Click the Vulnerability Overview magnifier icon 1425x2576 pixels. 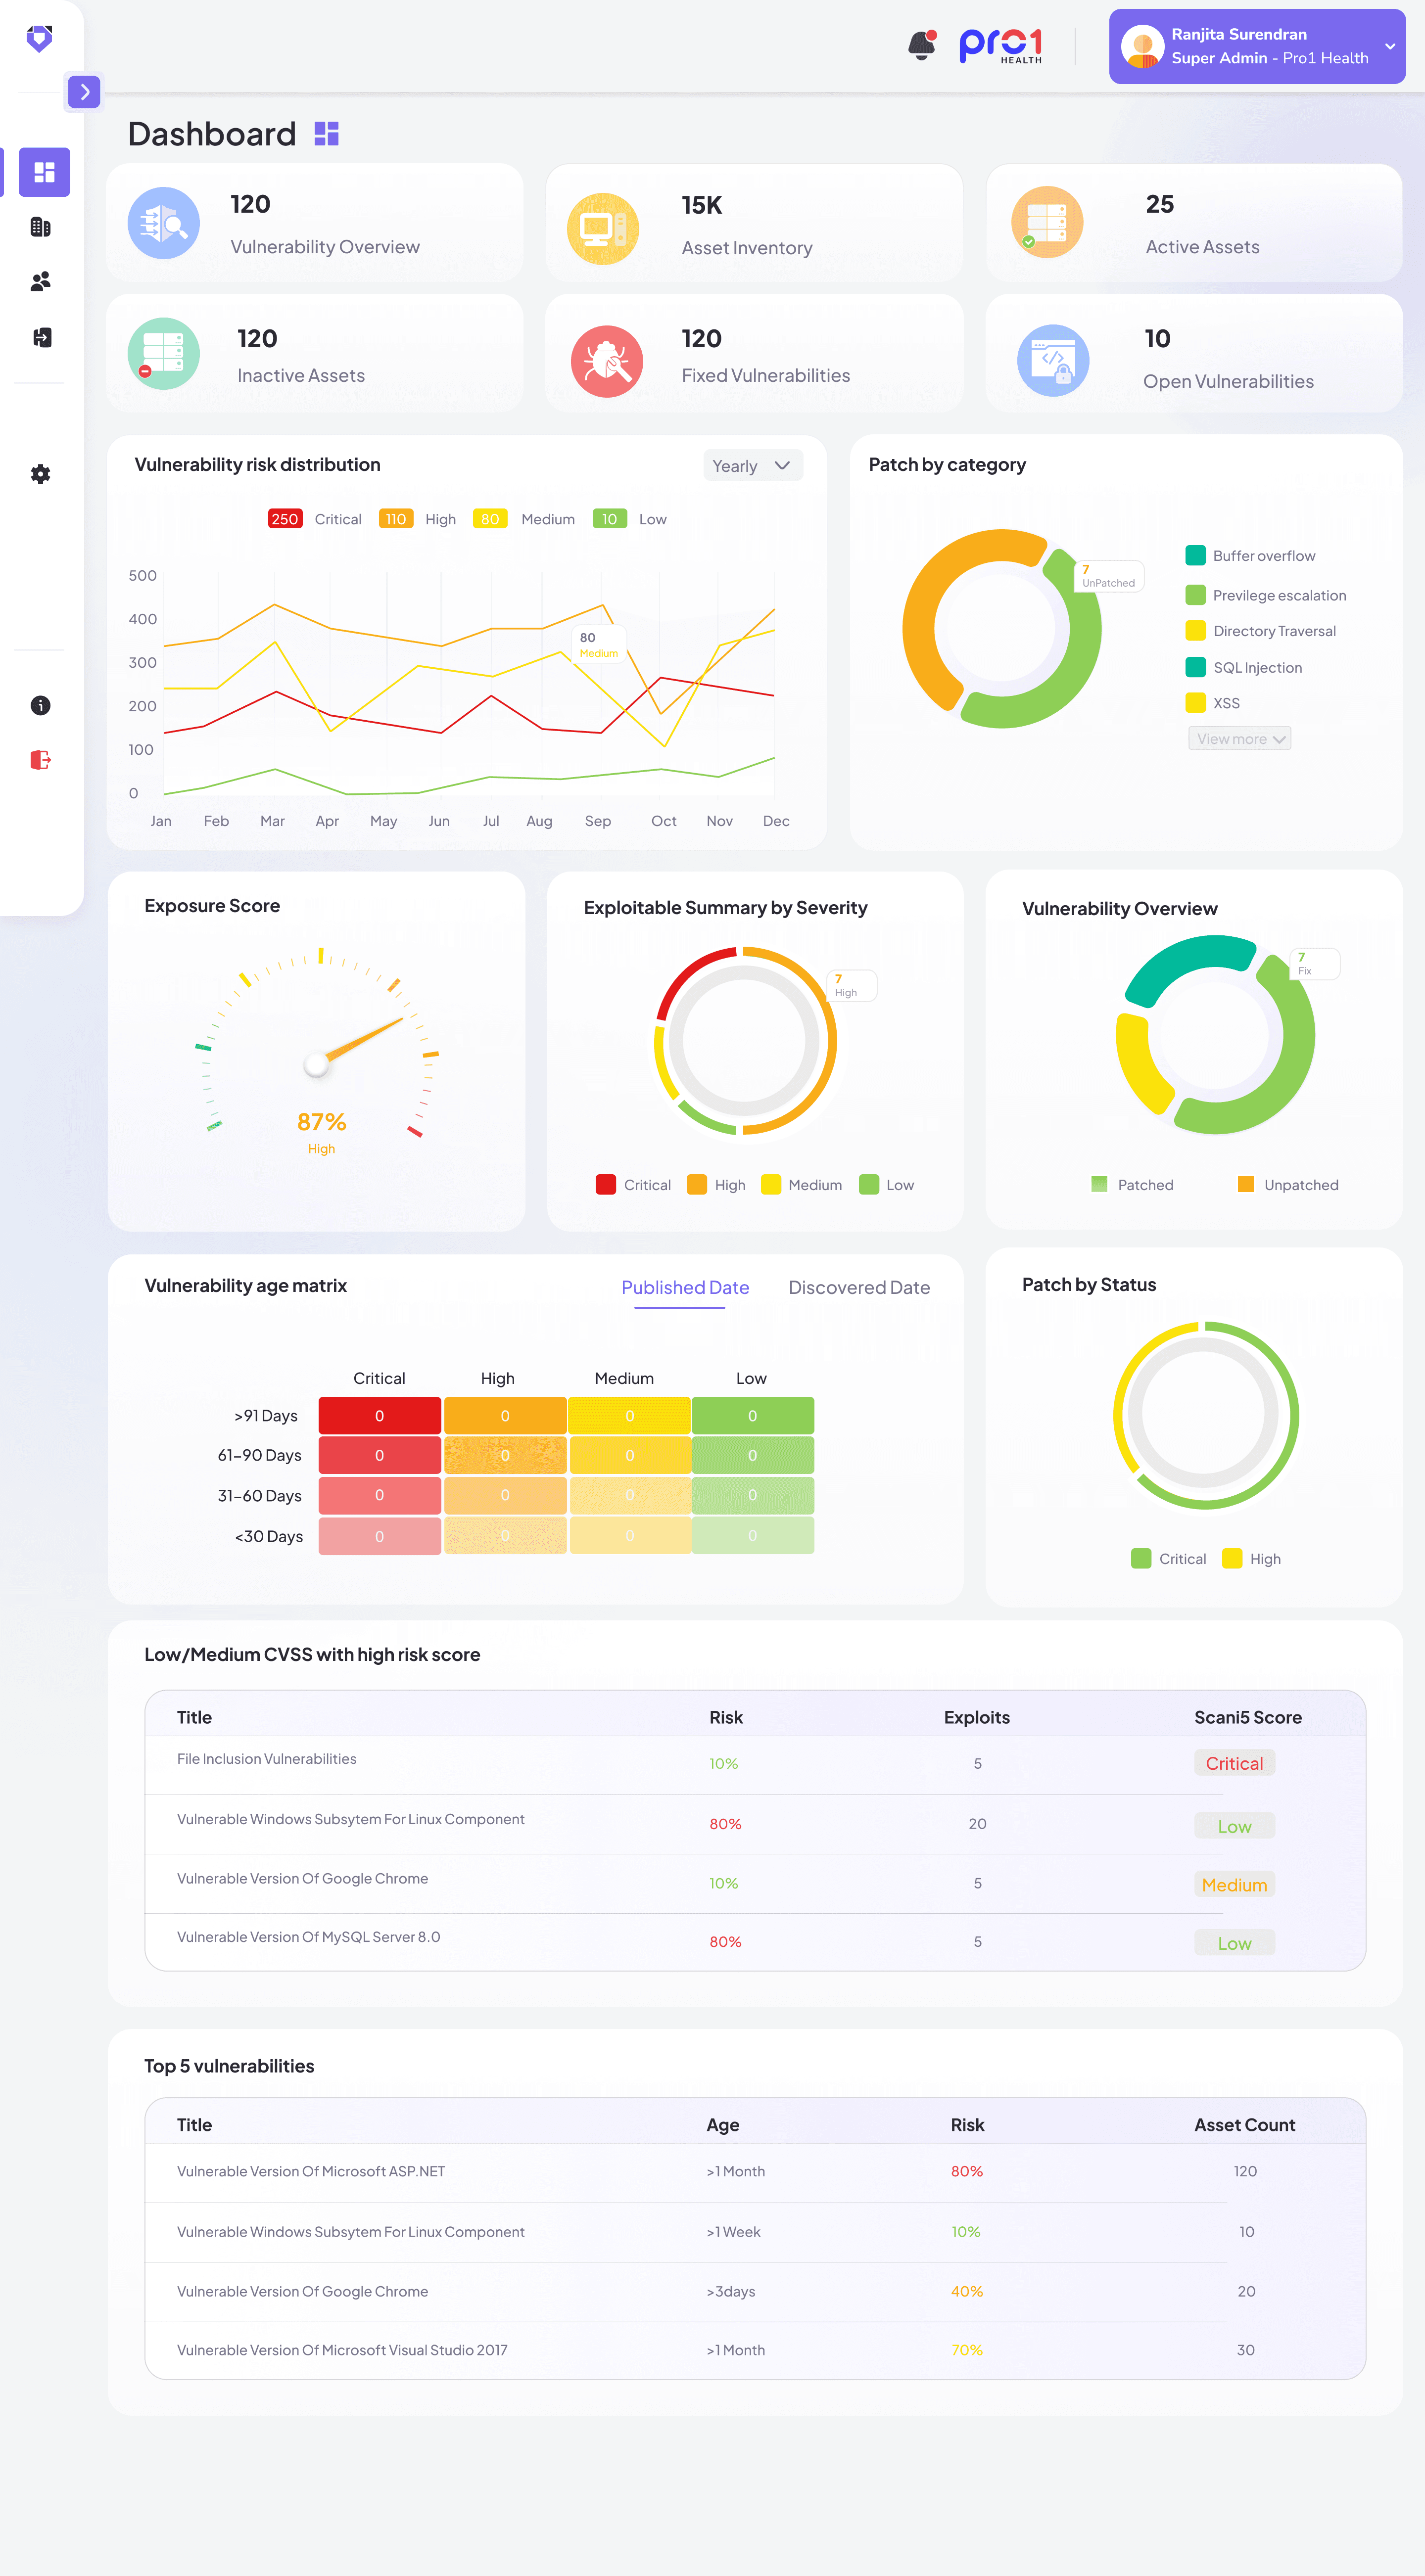164,224
